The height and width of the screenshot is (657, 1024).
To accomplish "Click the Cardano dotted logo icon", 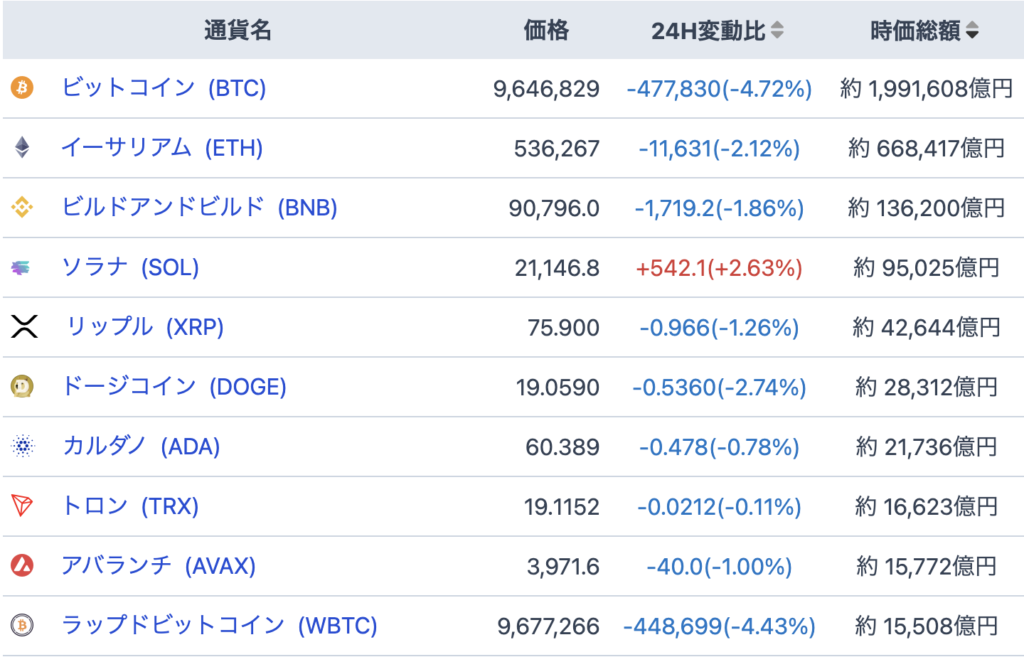I will (x=22, y=447).
